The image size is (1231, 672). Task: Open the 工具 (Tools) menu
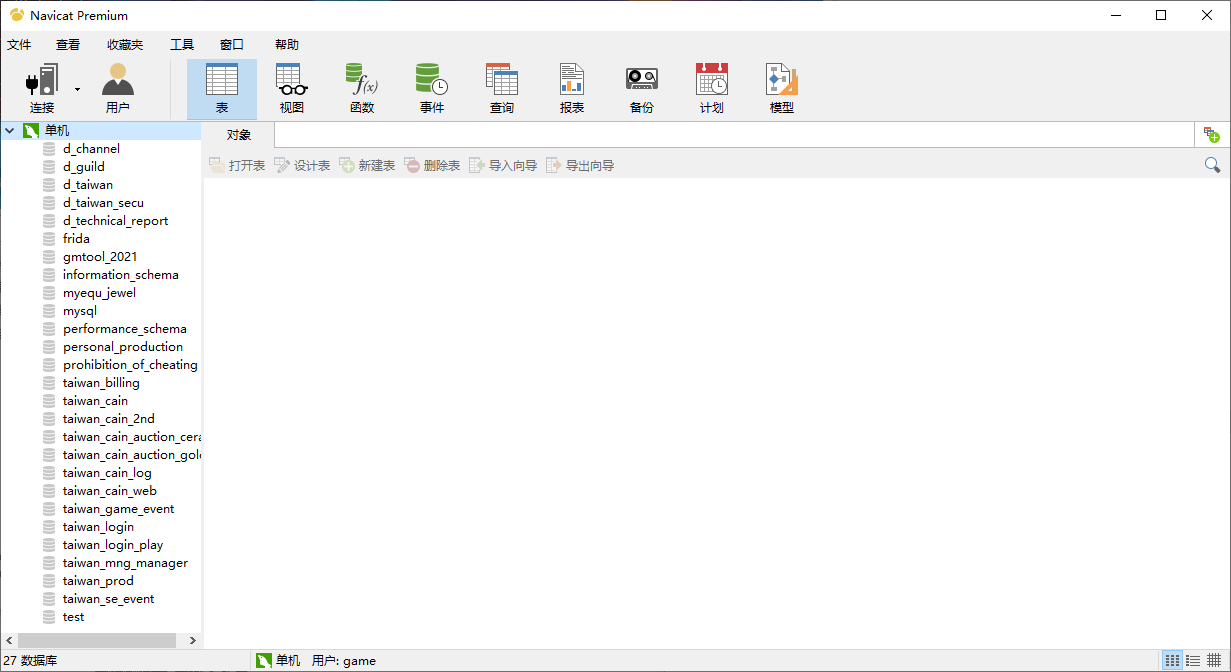coord(182,45)
